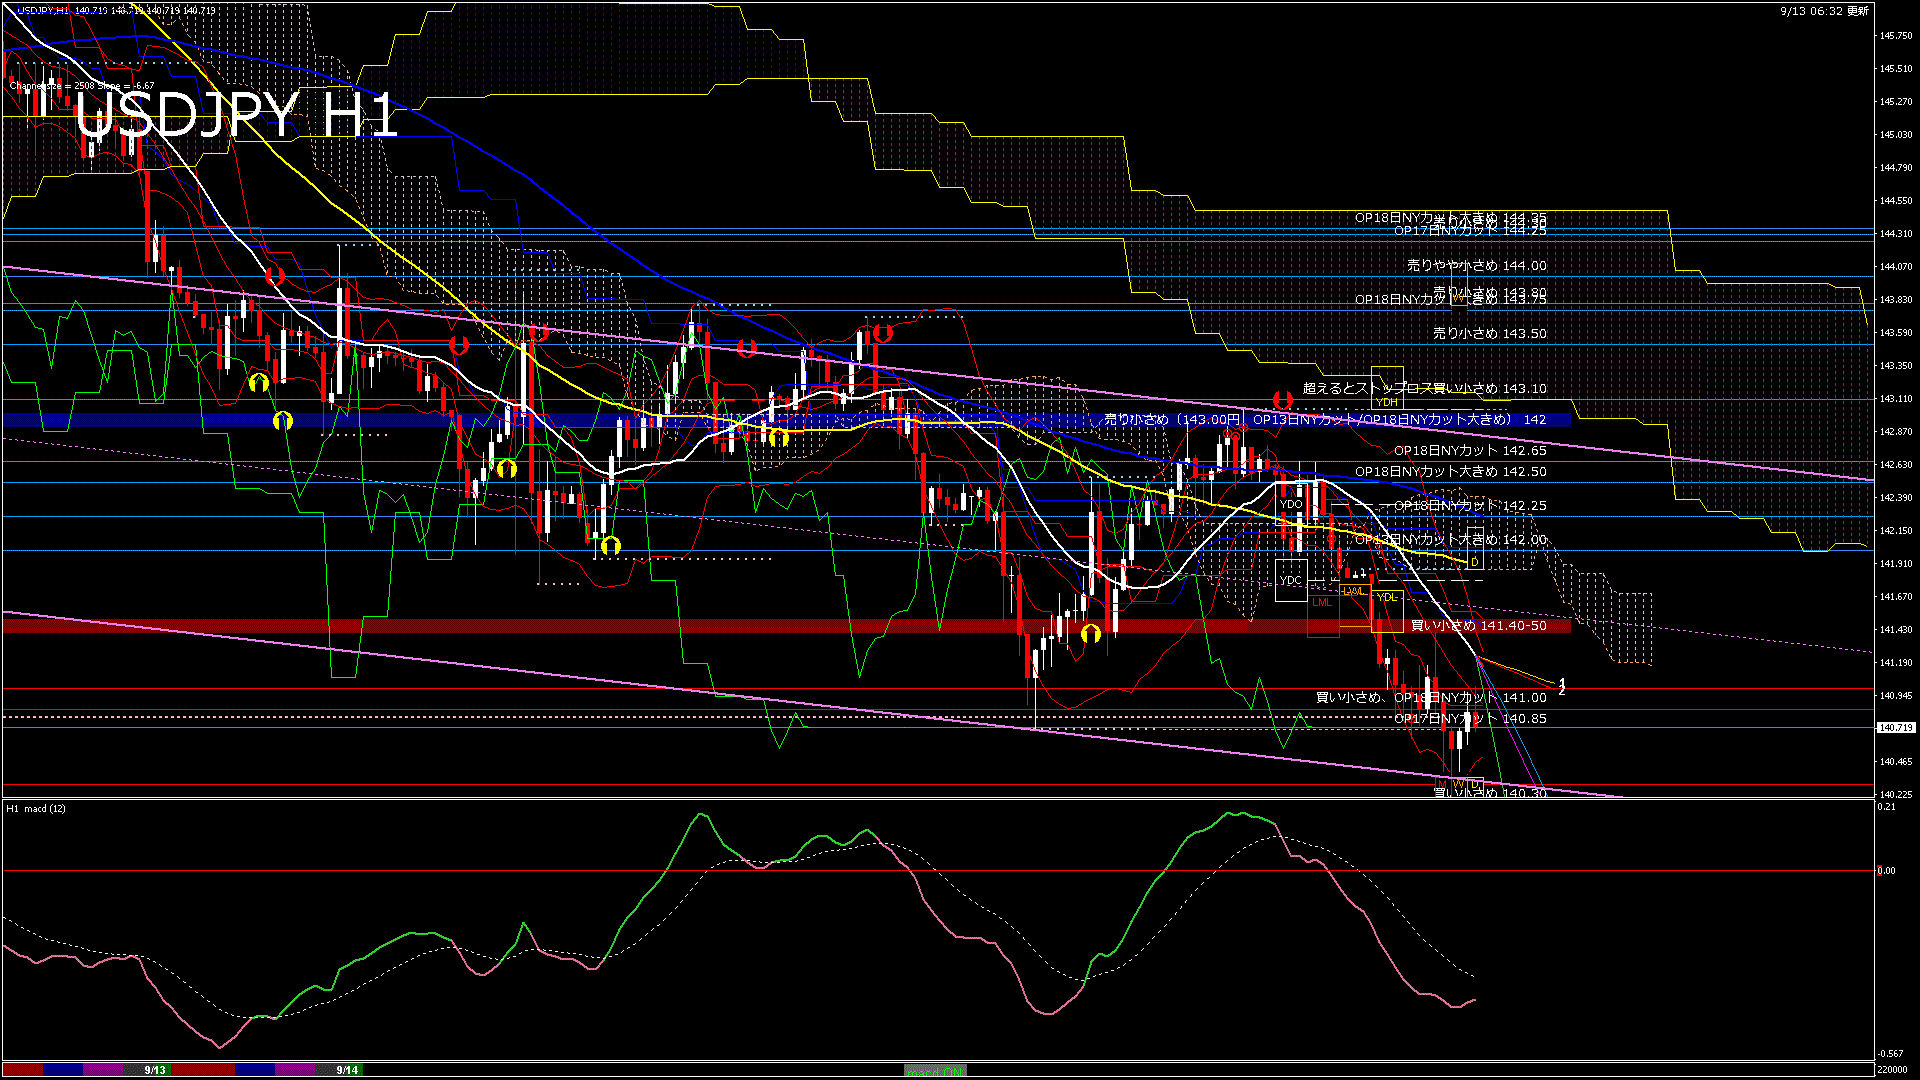1920x1080 pixels.
Task: Click the yellow buy arrow marker on the blue 143.00 band at far left
Action: pos(283,421)
